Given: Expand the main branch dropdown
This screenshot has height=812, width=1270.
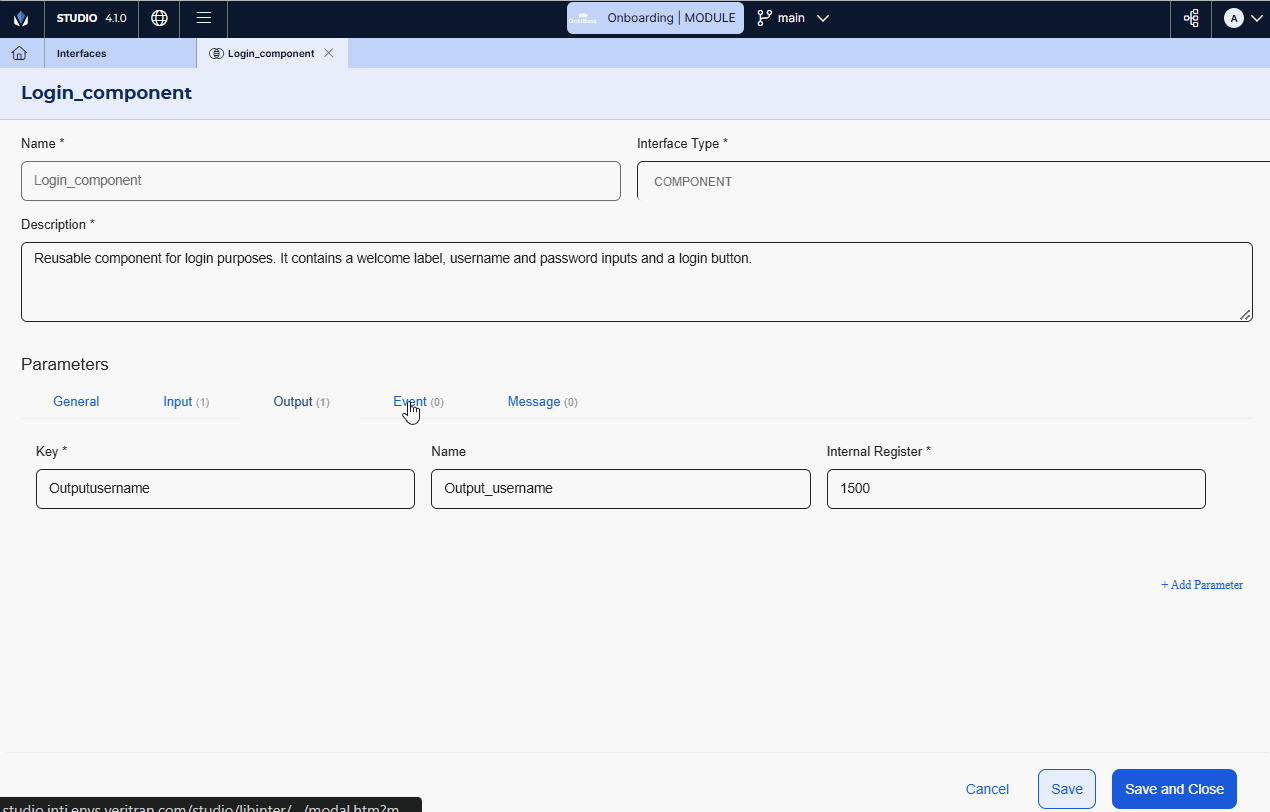Looking at the screenshot, I should (x=823, y=18).
